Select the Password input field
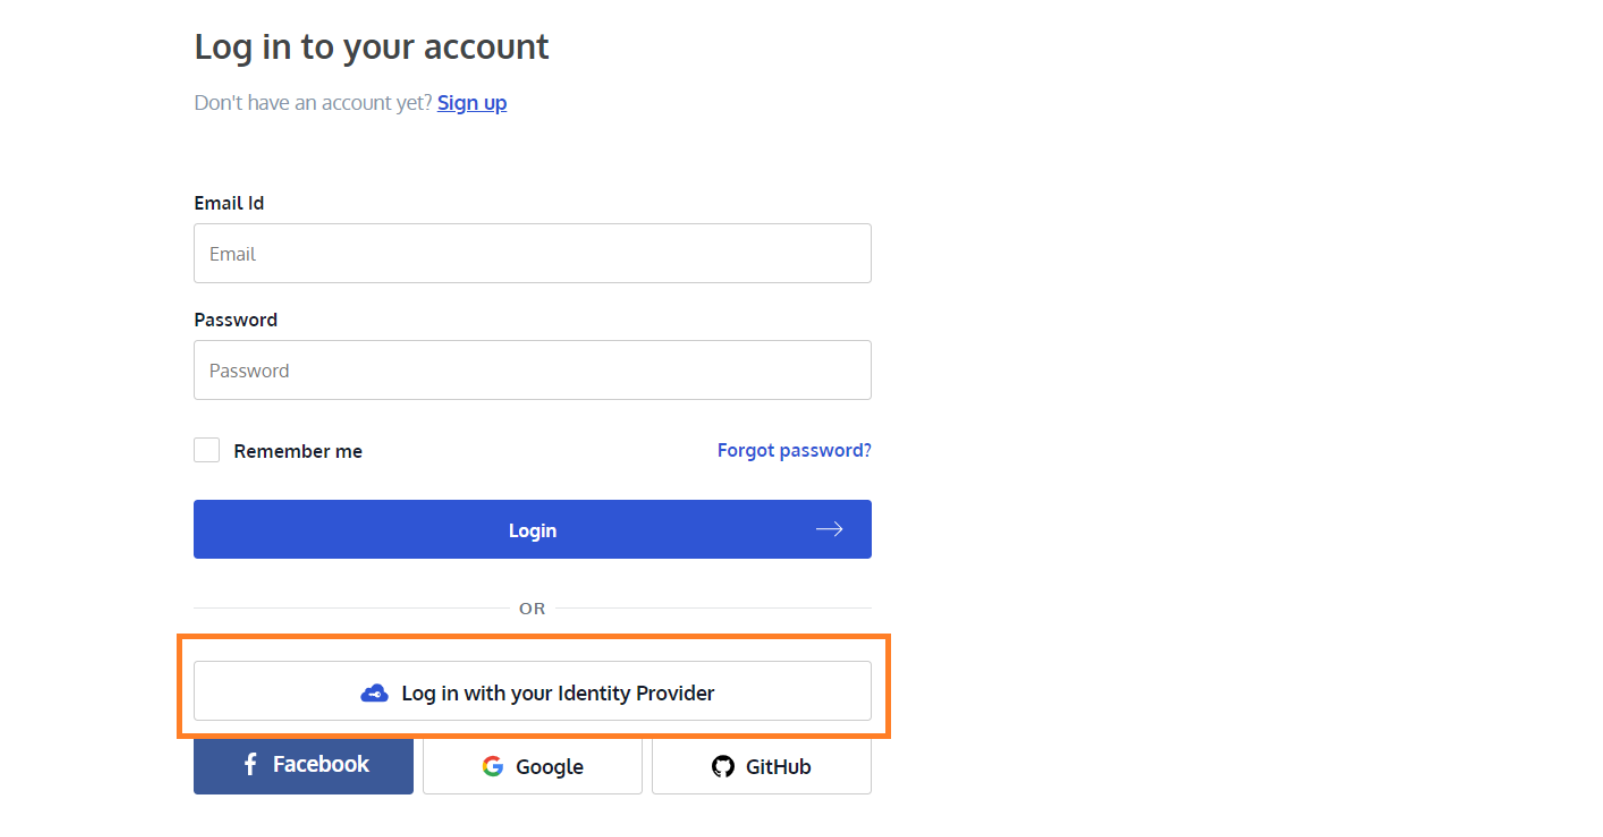This screenshot has height=837, width=1603. coord(532,369)
